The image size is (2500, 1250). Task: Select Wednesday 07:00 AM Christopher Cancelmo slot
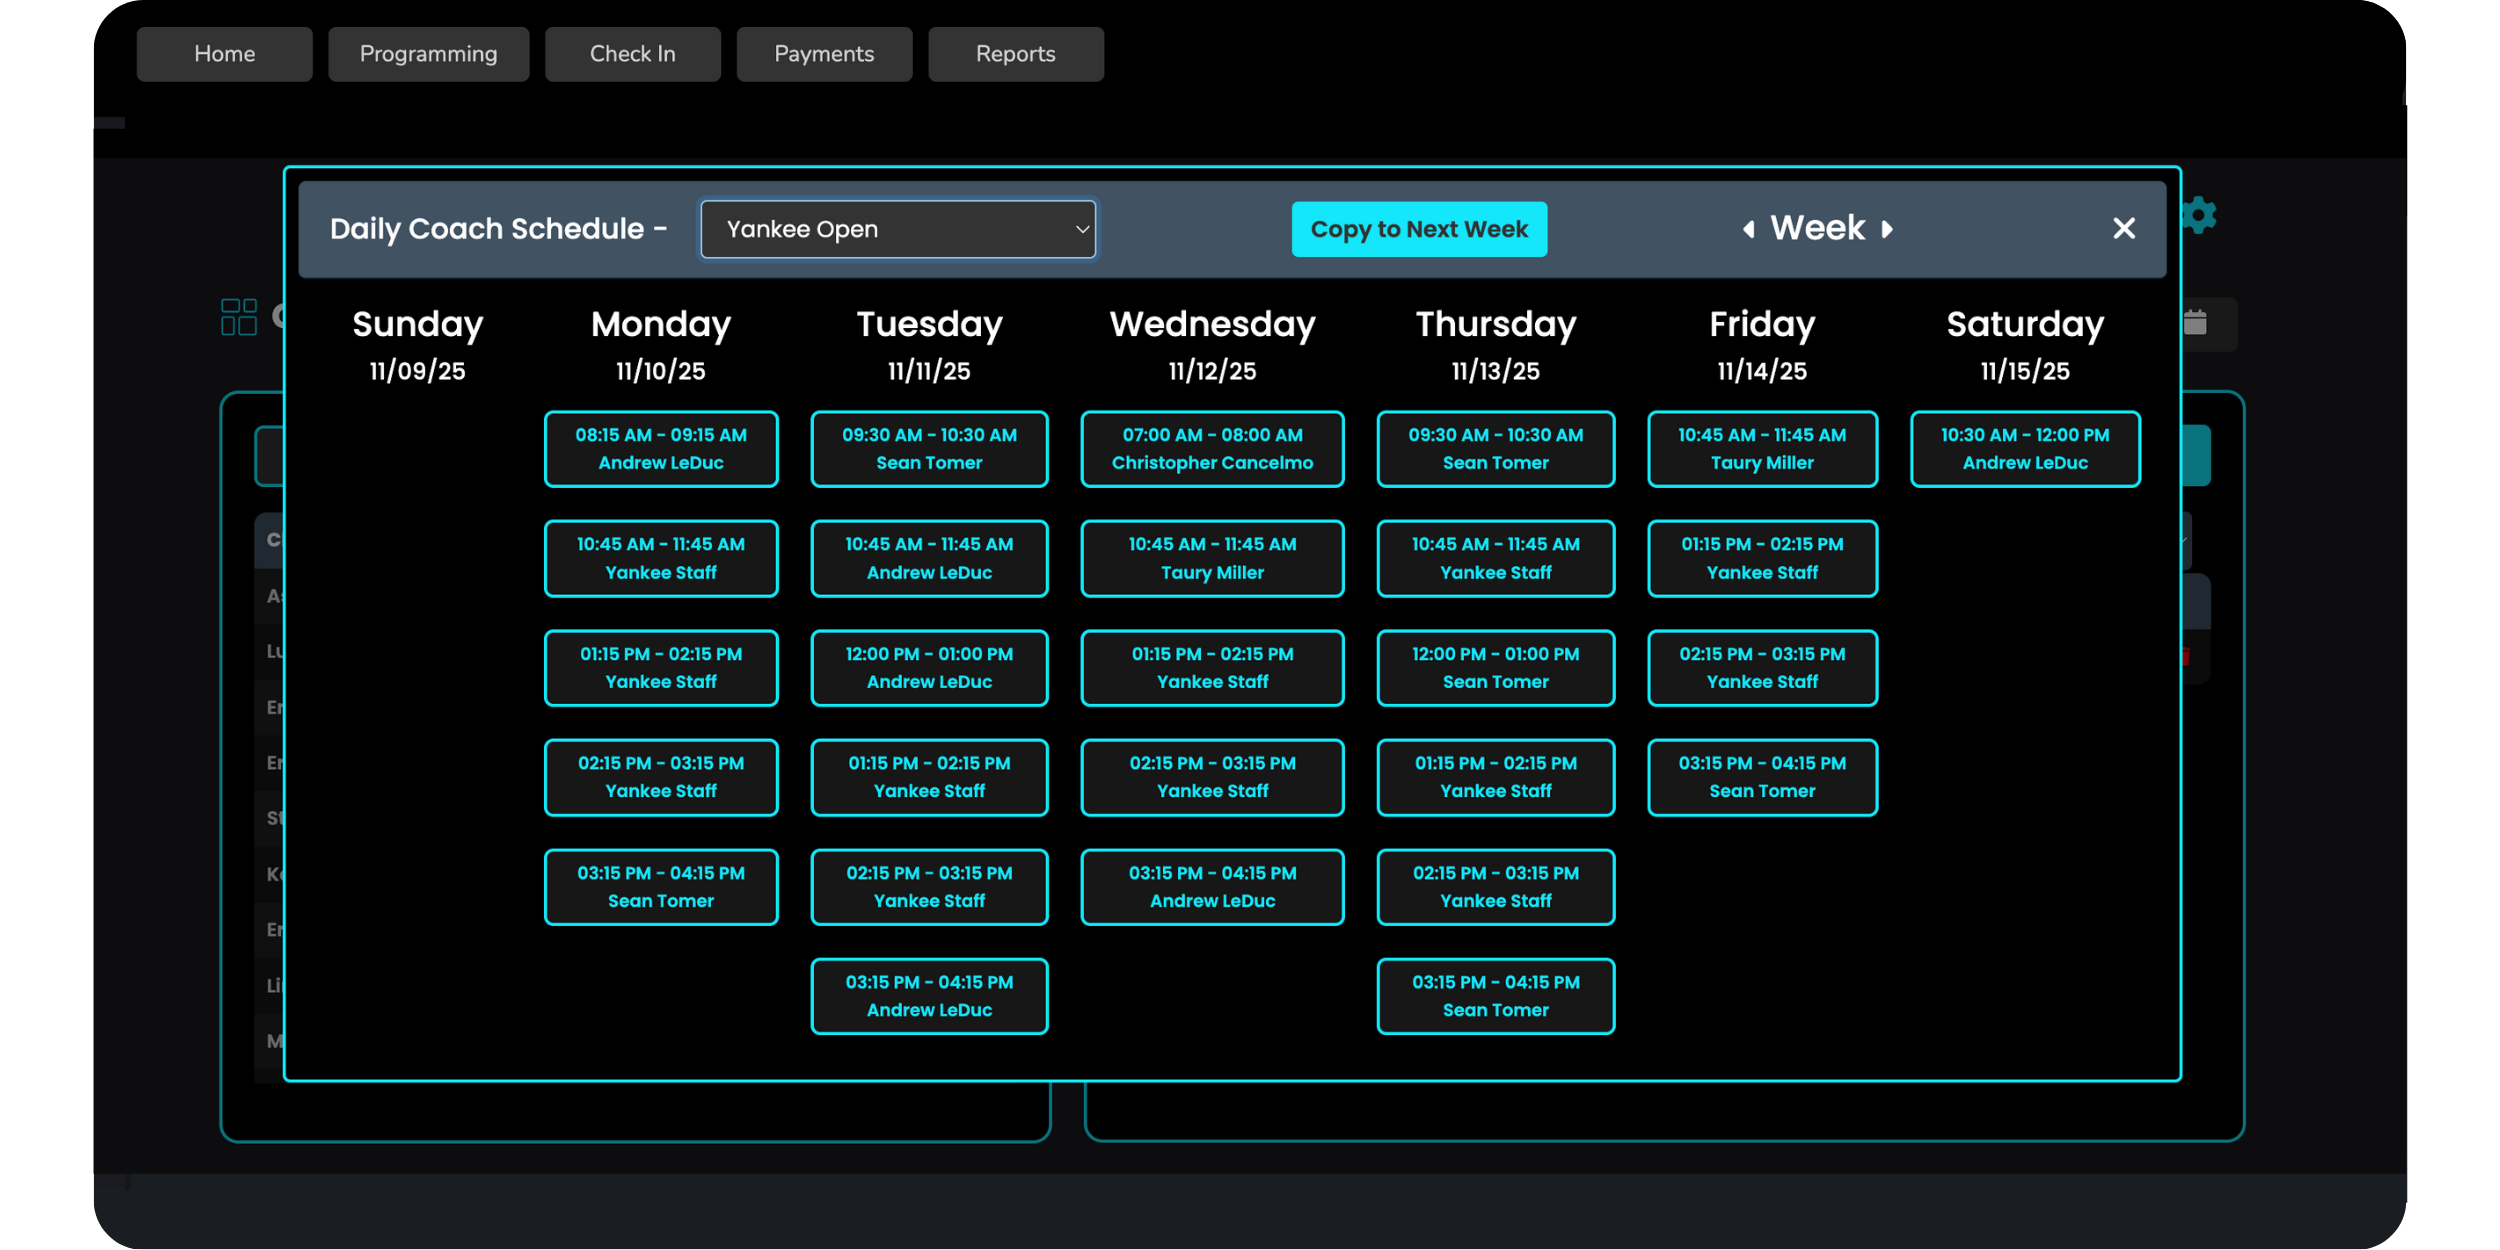(1212, 449)
